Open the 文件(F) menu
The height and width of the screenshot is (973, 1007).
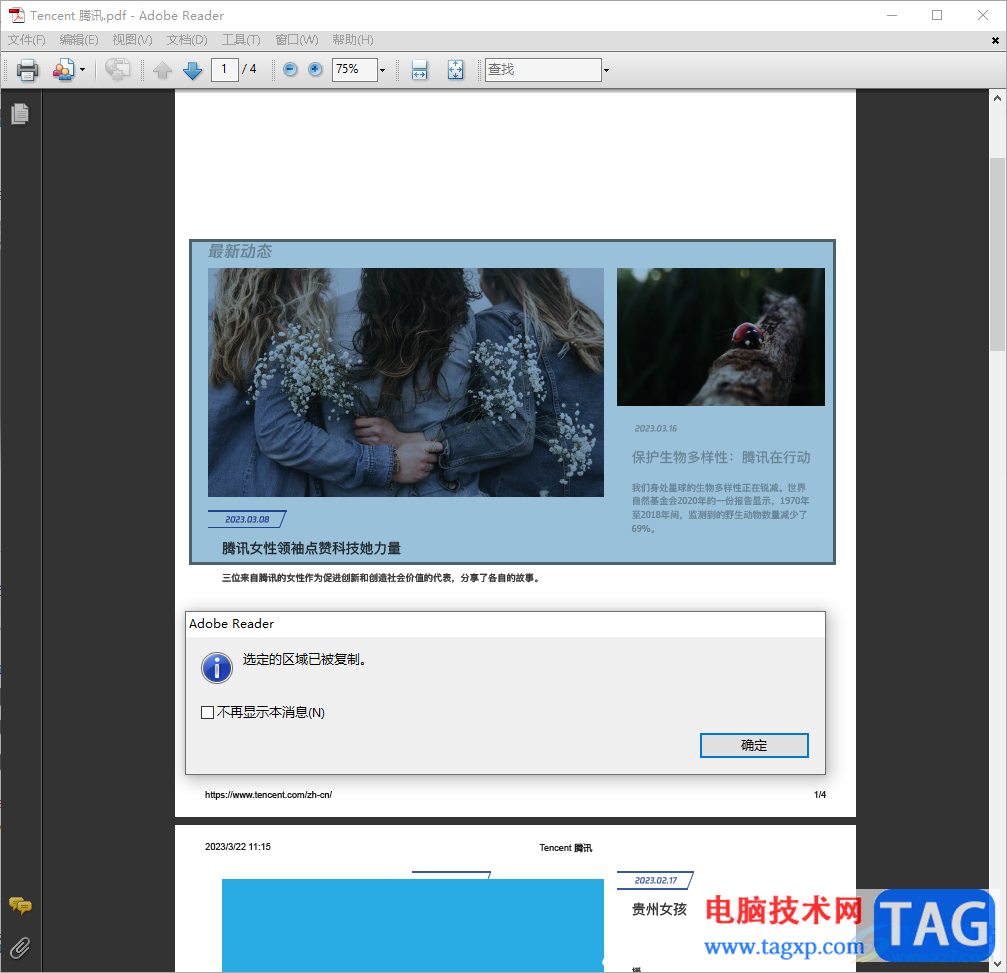tap(27, 40)
